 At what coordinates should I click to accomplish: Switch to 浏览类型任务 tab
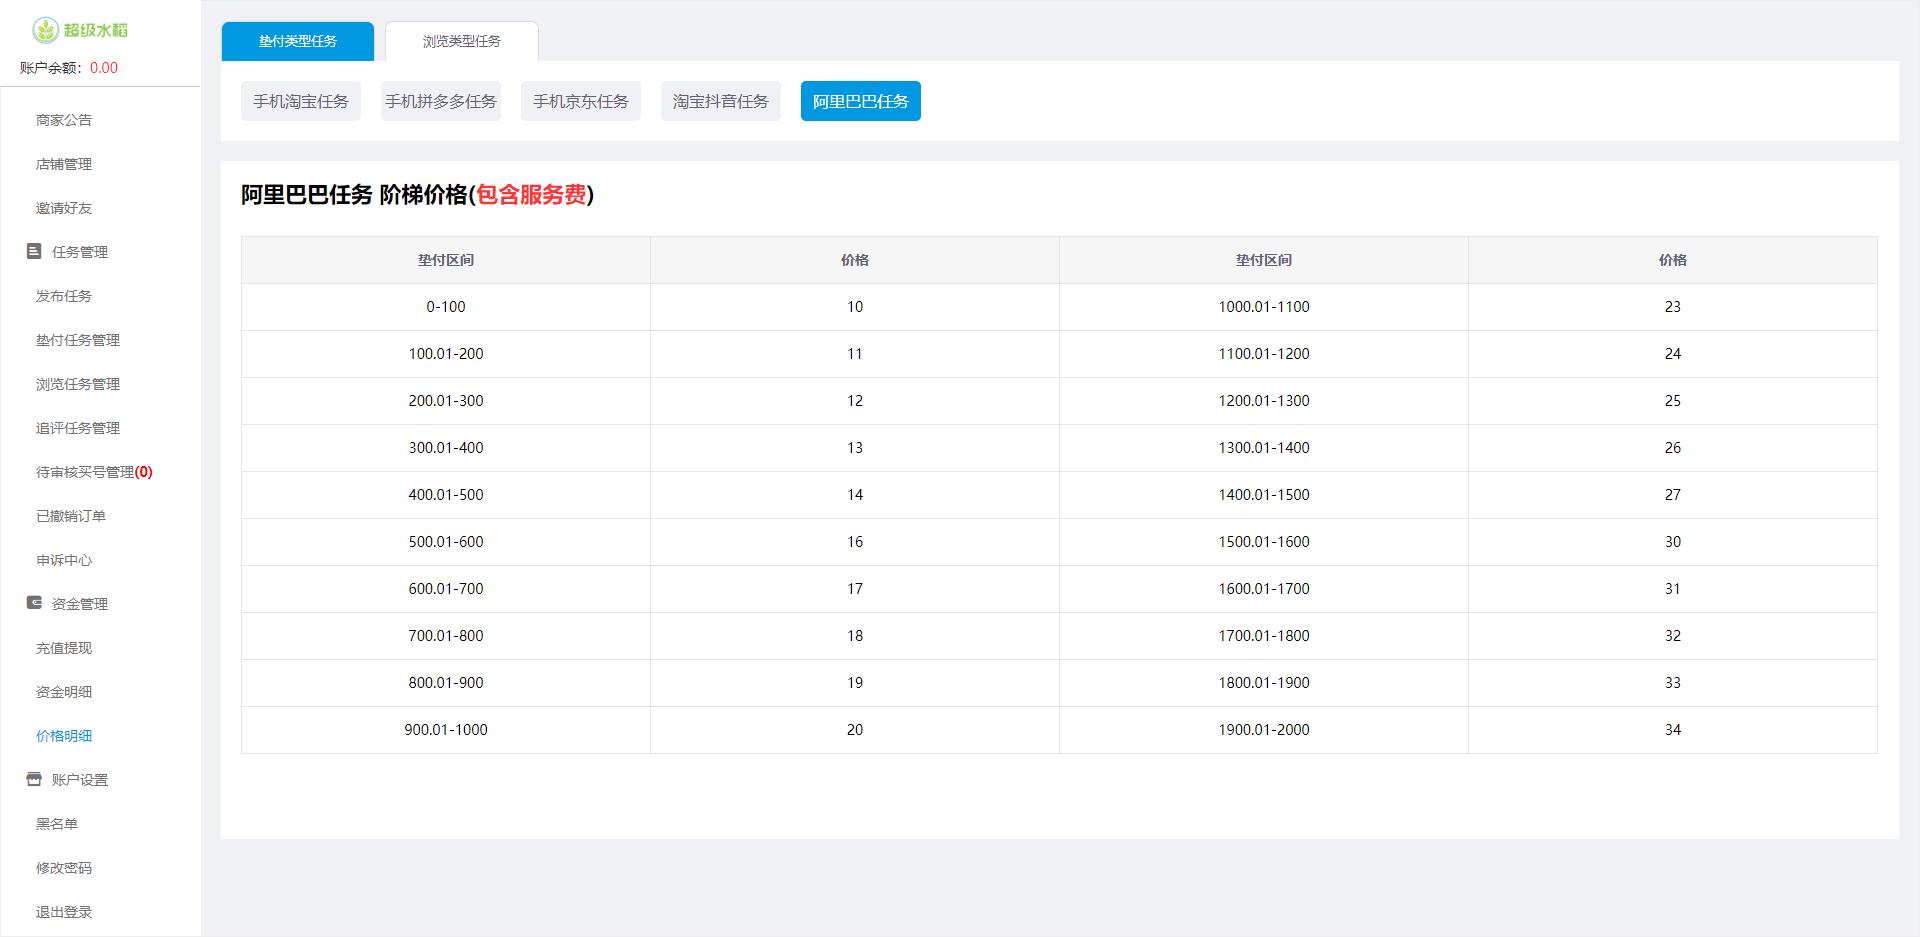click(x=462, y=41)
